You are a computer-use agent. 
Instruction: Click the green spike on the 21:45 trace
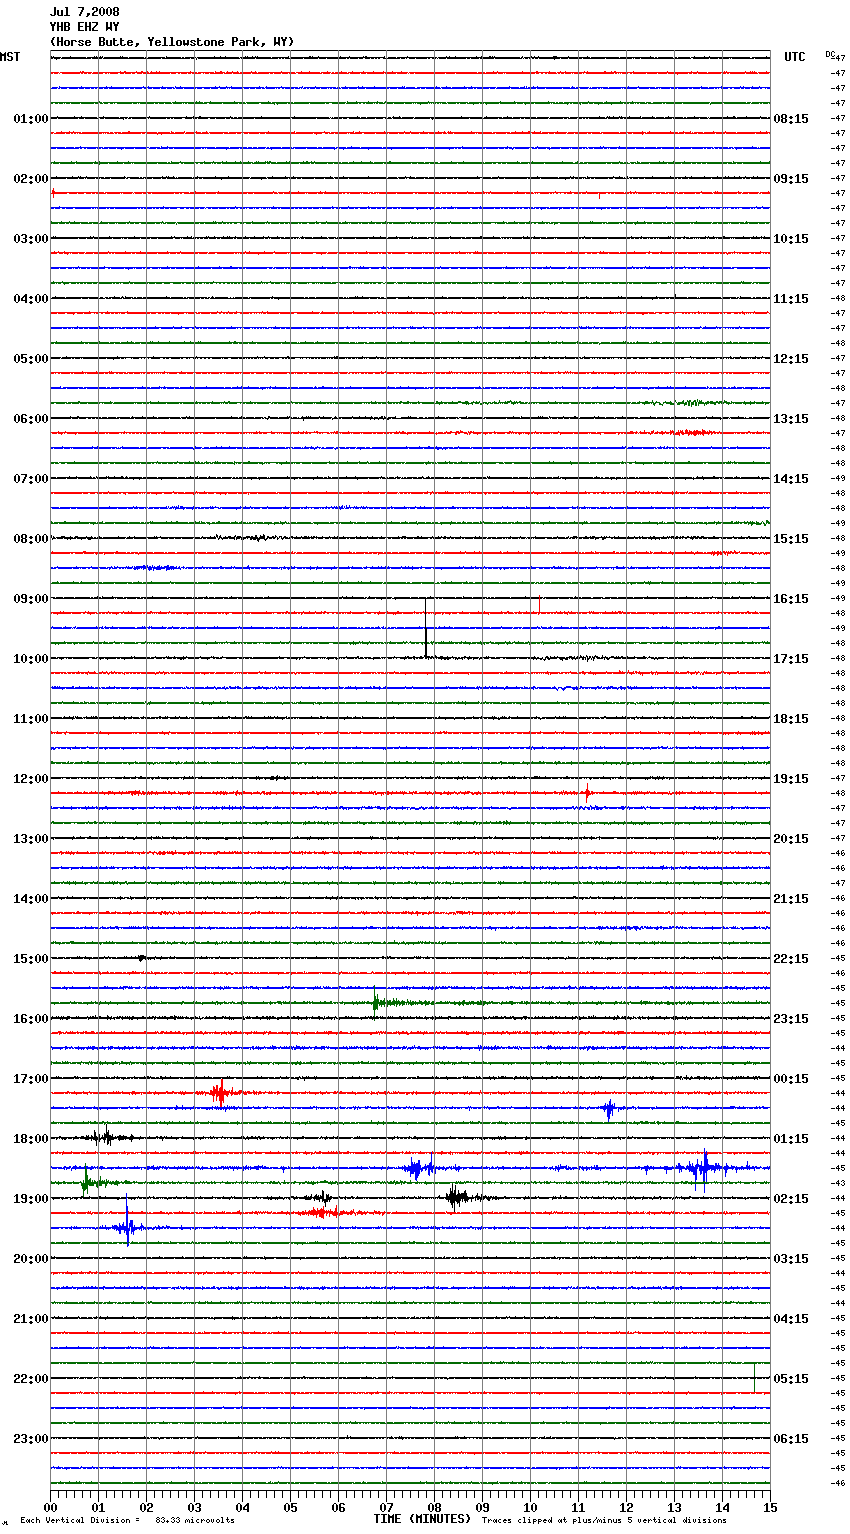[x=754, y=1376]
